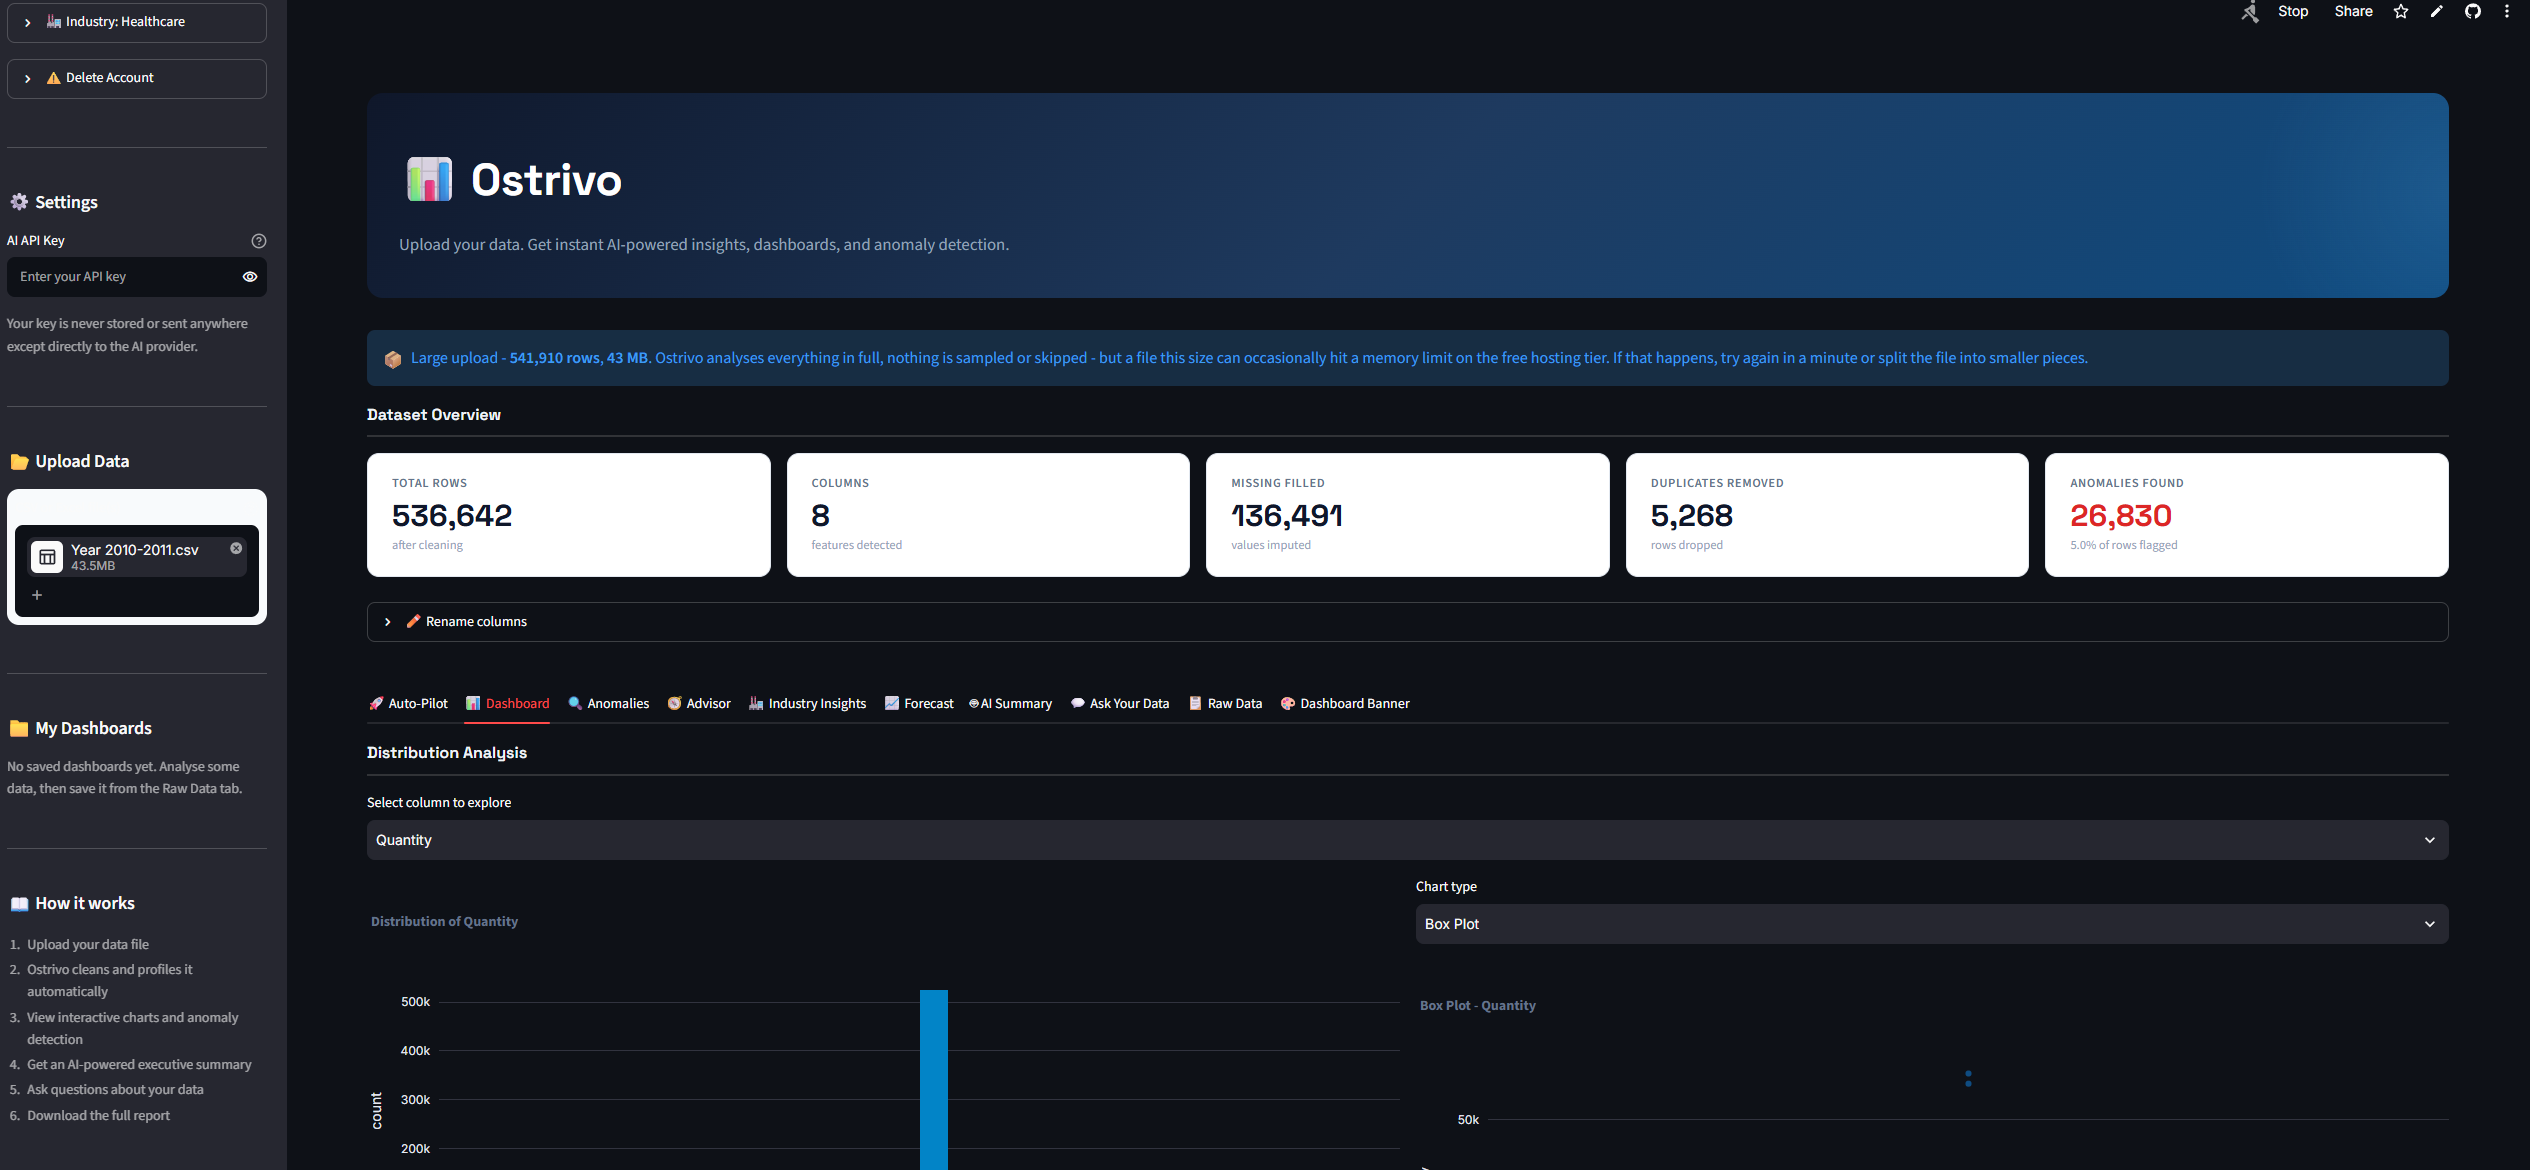The image size is (2530, 1170).
Task: Click the large upload package icon
Action: pos(393,359)
